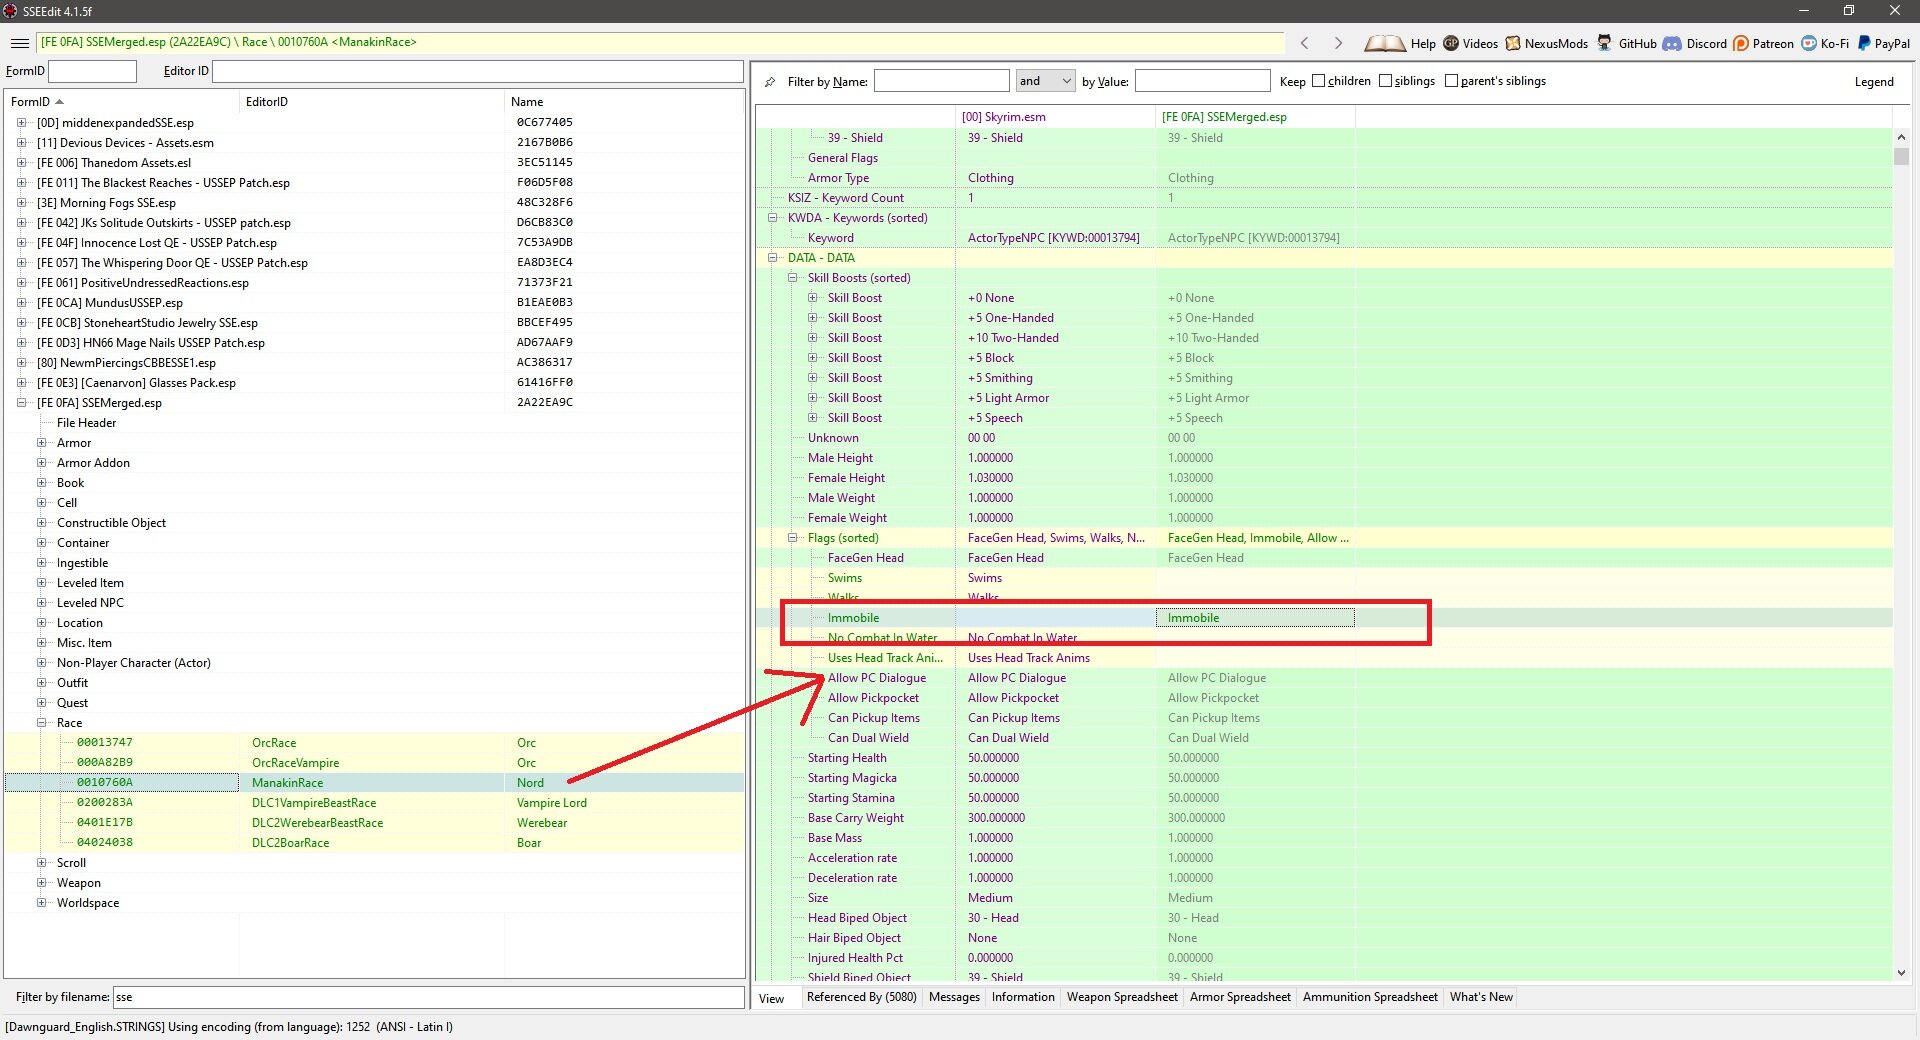Select [FE 0FA] SSEMerged.esp column header

[x=1255, y=117]
